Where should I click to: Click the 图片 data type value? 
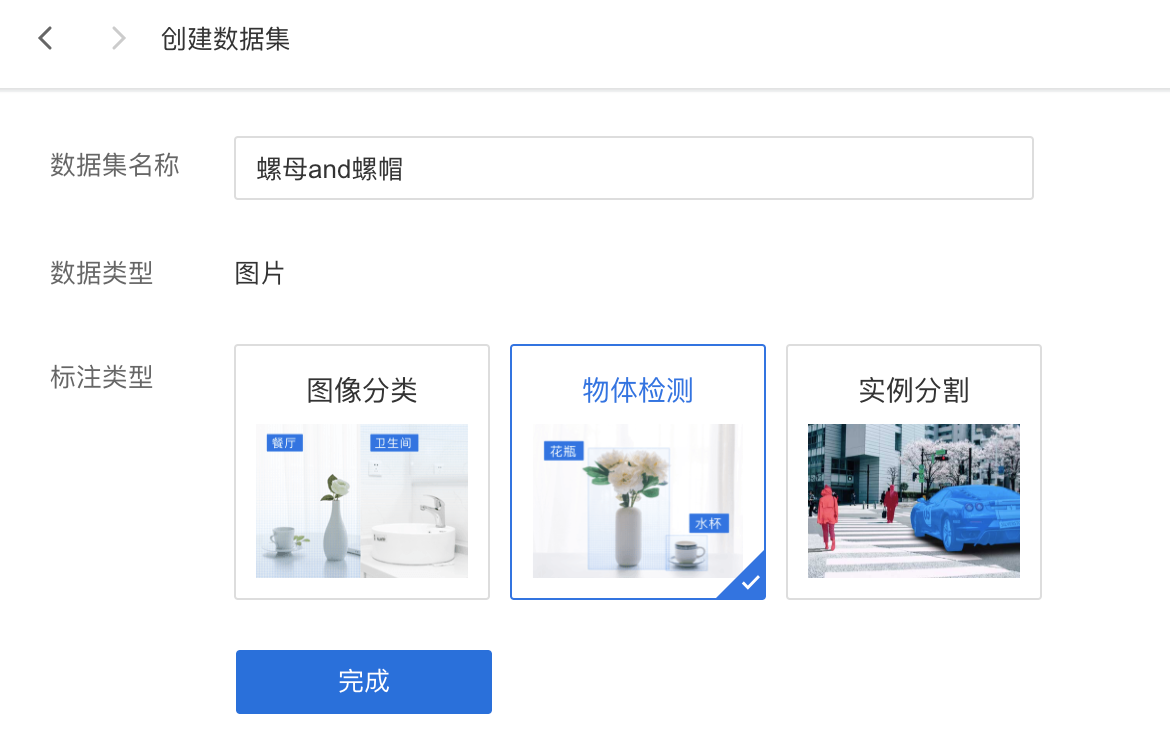[x=259, y=273]
